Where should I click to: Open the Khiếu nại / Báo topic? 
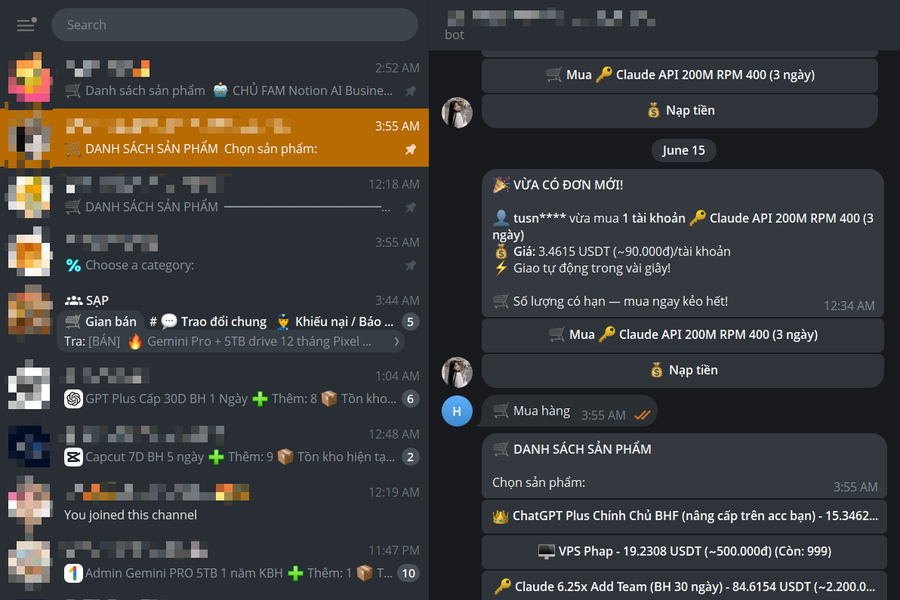click(x=335, y=322)
